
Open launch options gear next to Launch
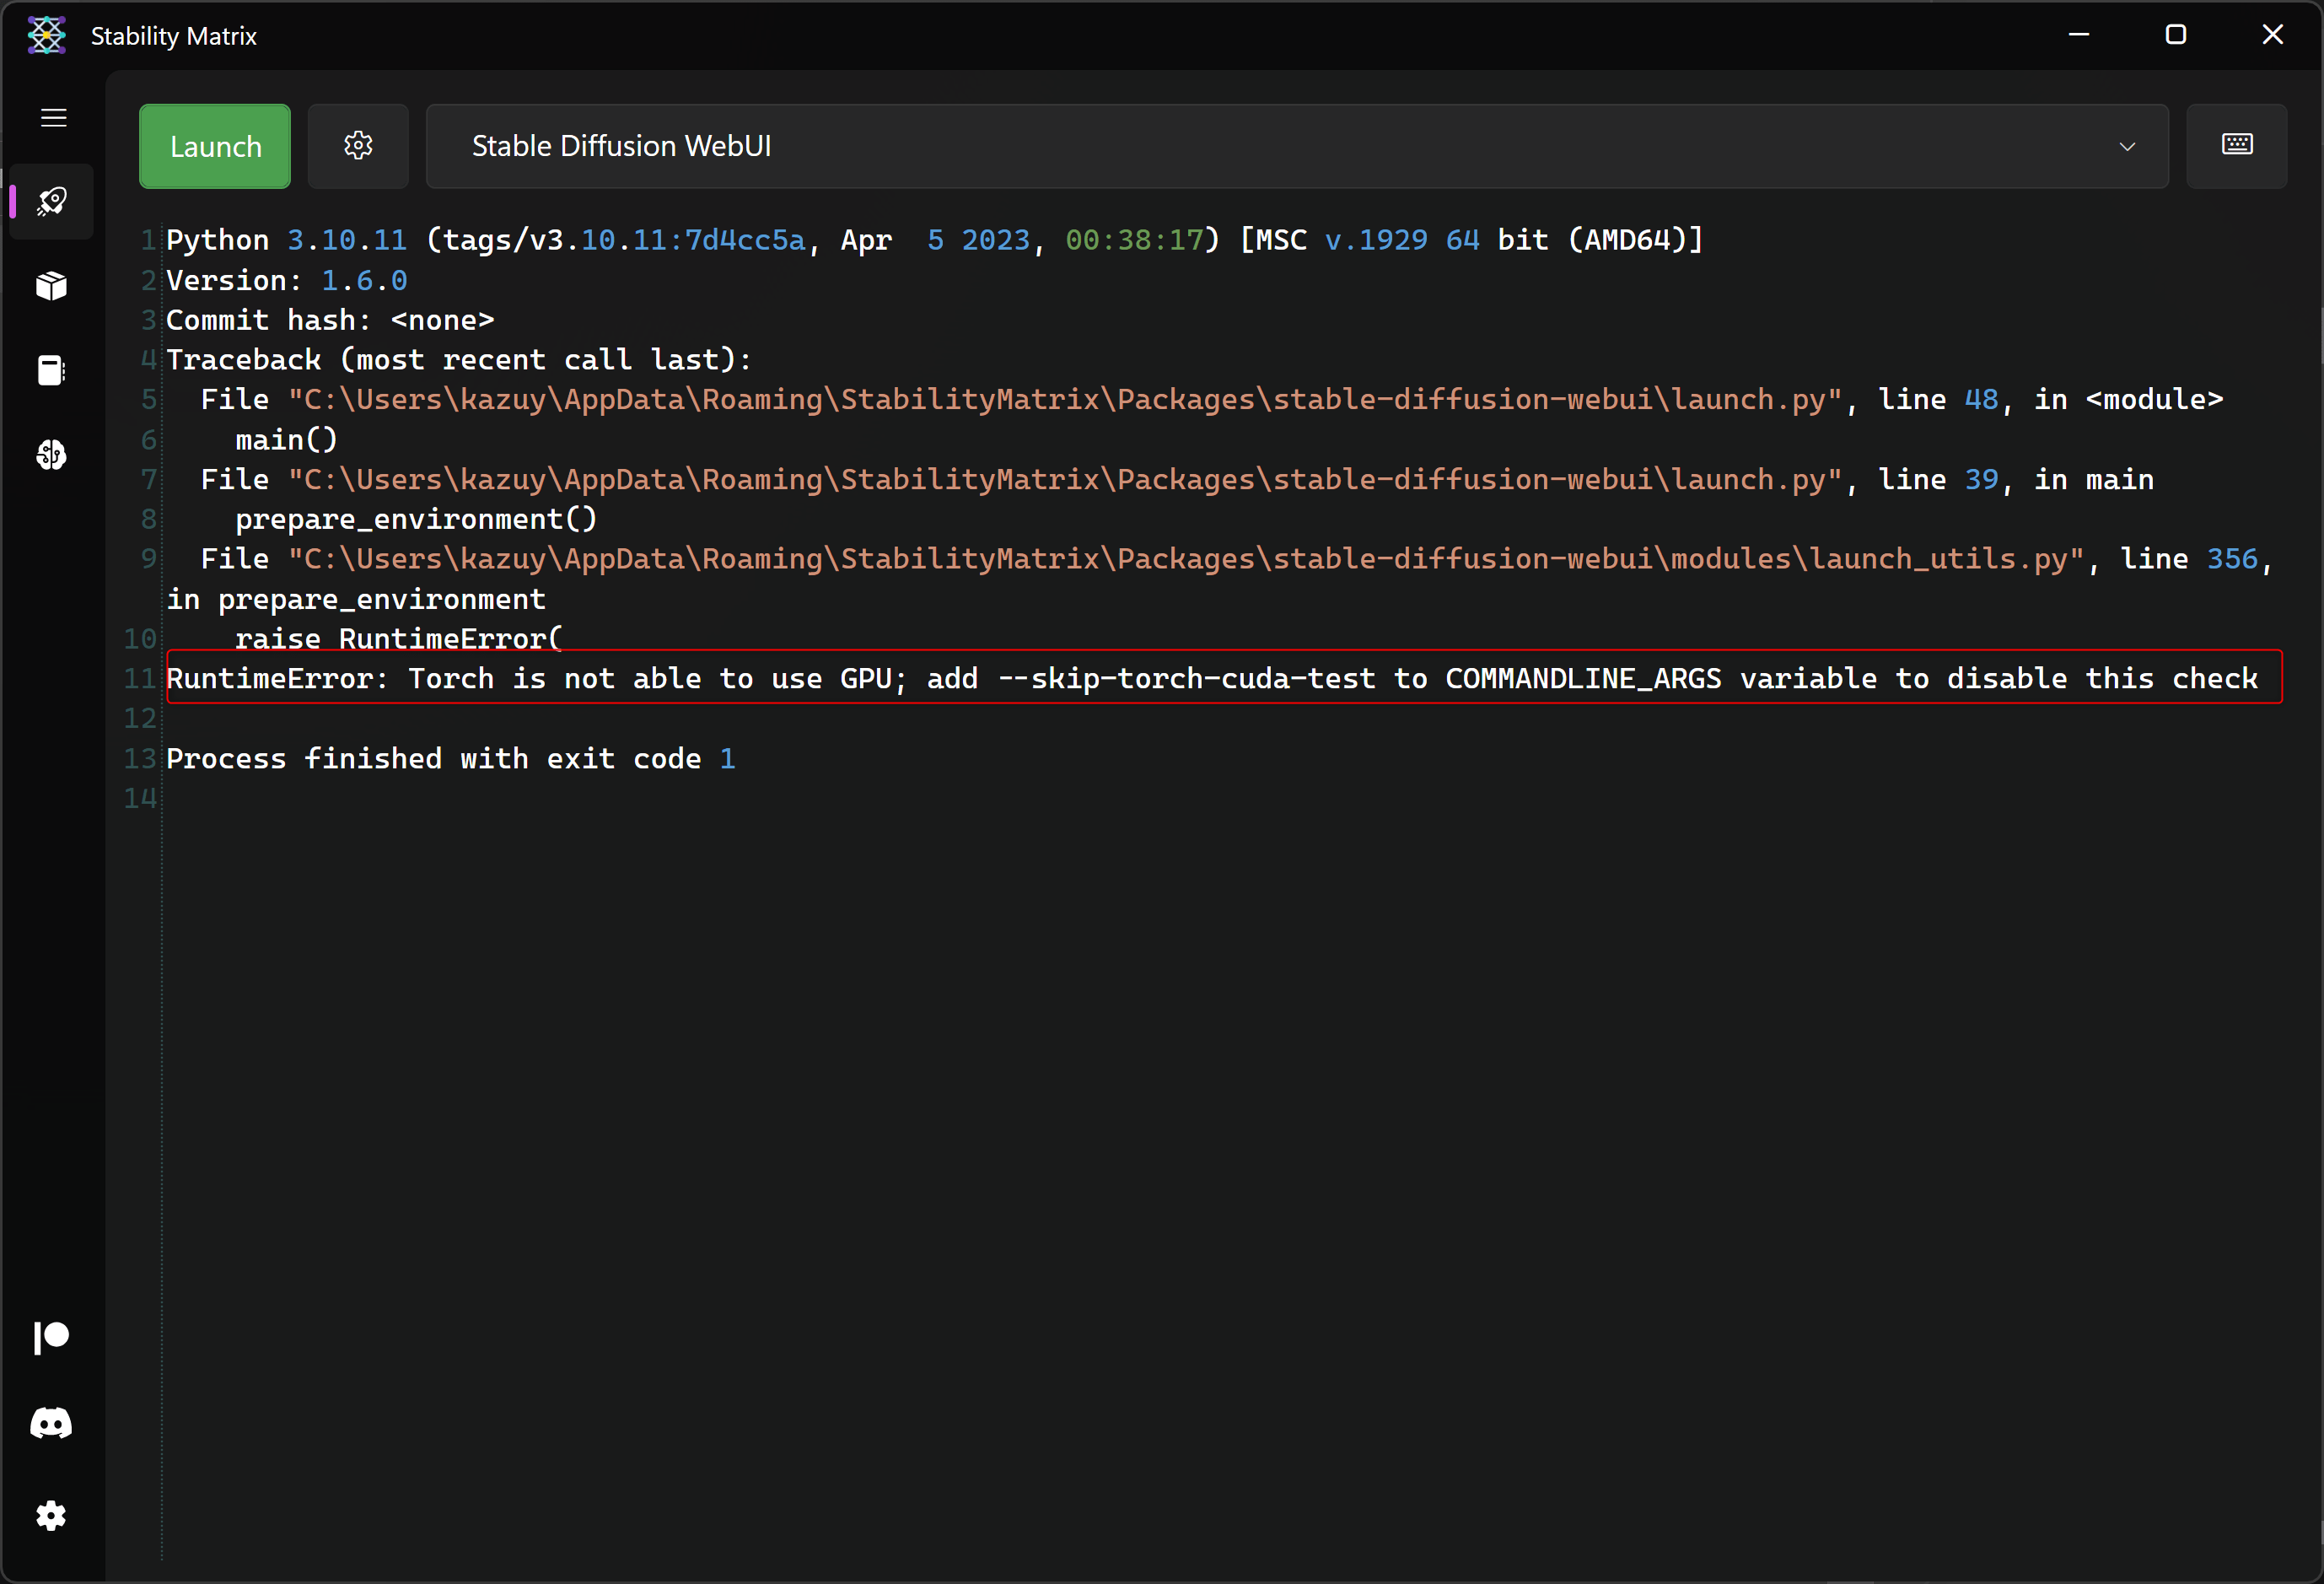(358, 146)
